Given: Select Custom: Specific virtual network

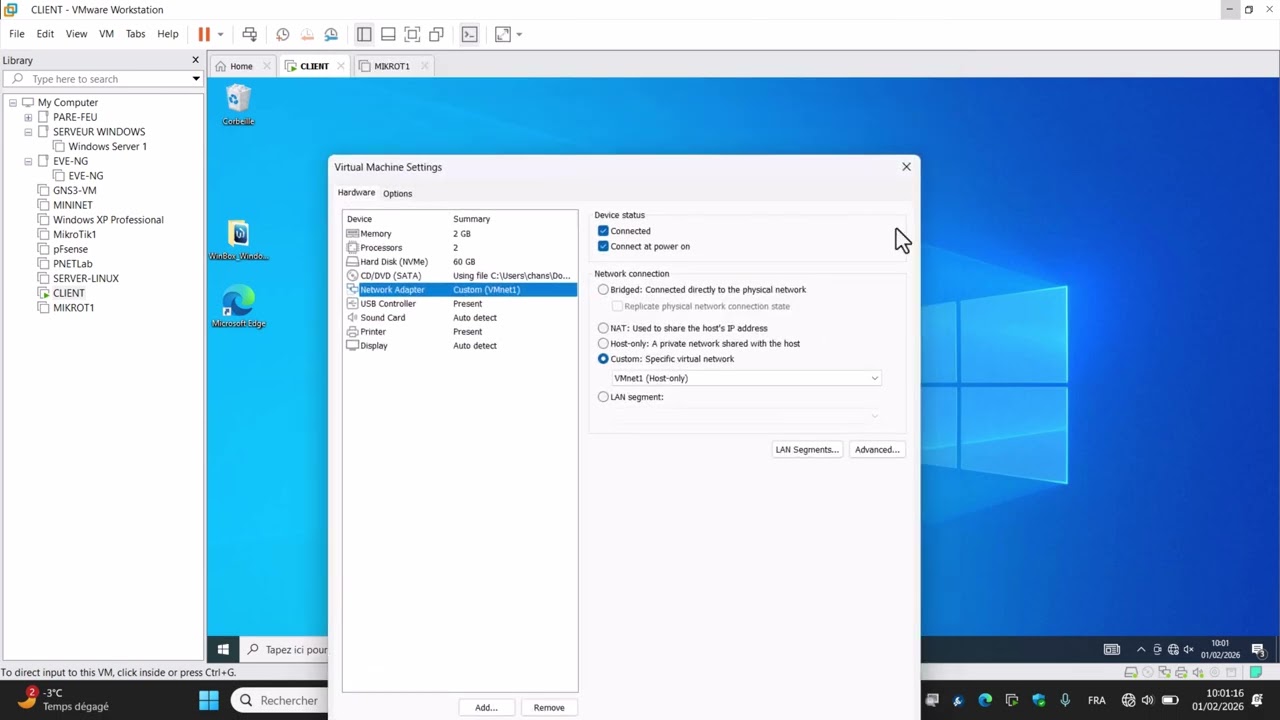Looking at the screenshot, I should [603, 359].
